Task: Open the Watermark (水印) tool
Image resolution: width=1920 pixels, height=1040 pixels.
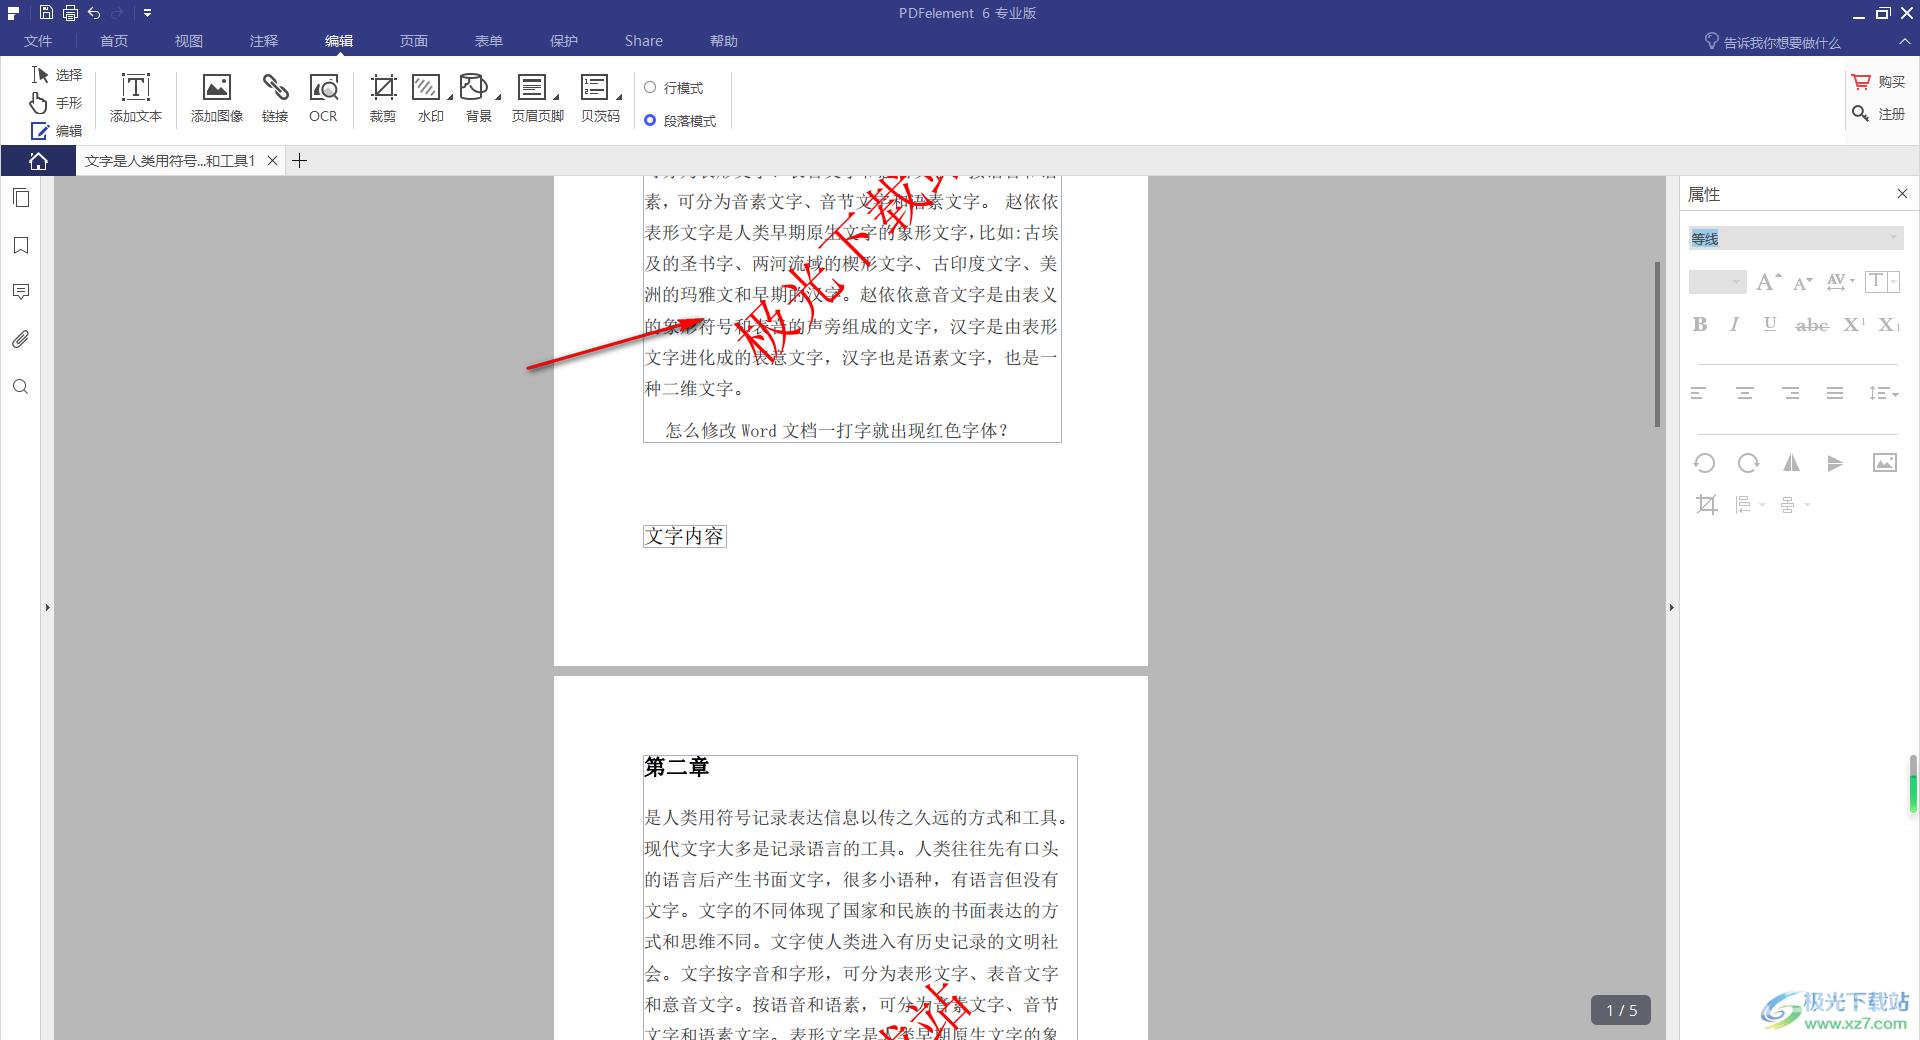Action: [430, 98]
